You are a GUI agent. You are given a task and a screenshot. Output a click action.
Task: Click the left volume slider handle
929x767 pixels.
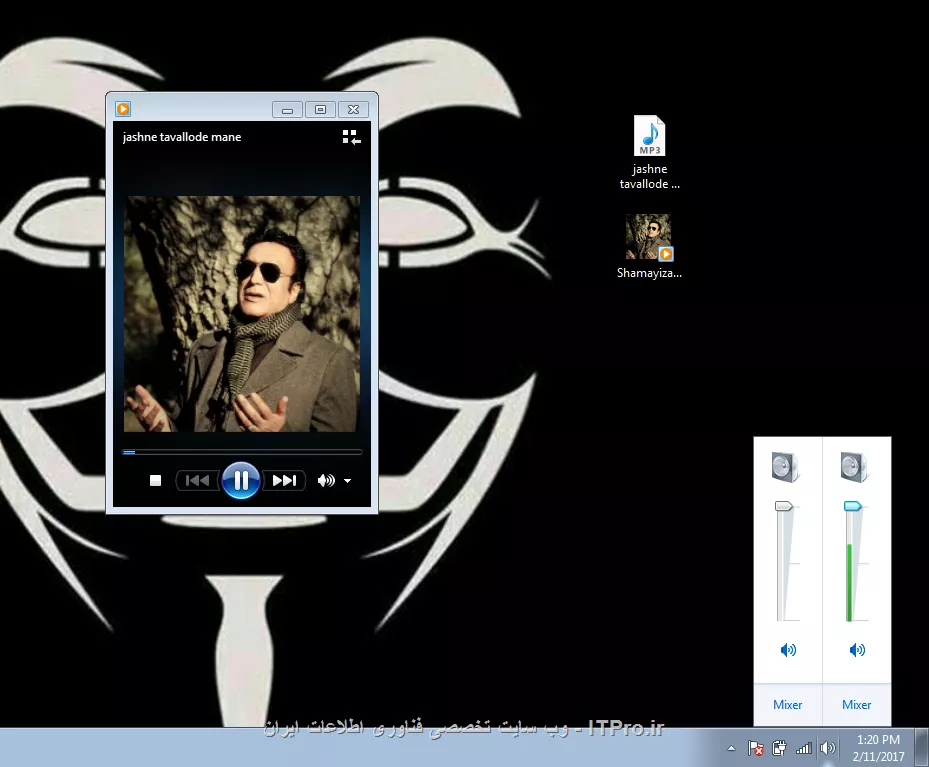point(784,506)
